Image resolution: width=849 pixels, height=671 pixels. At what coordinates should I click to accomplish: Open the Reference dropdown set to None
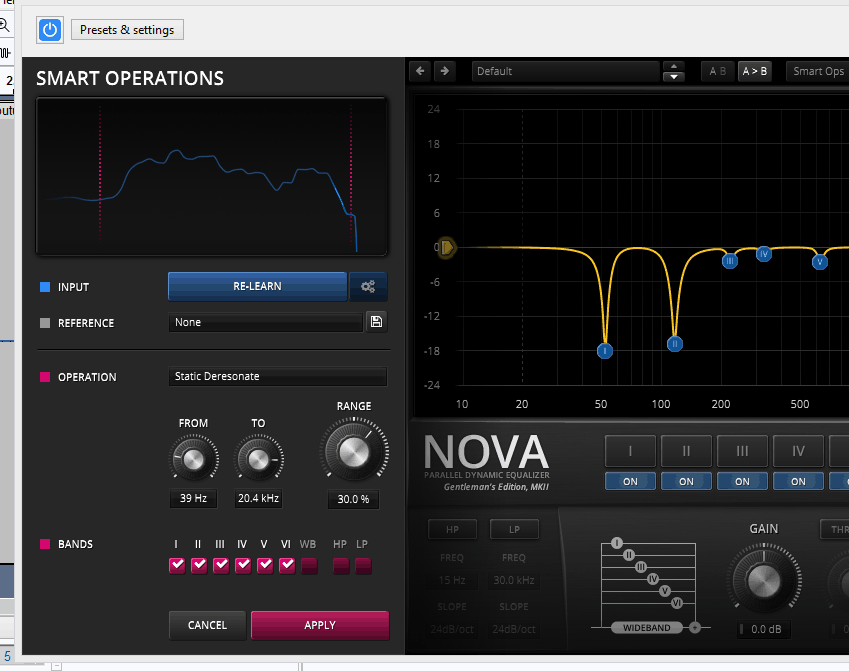tap(266, 322)
